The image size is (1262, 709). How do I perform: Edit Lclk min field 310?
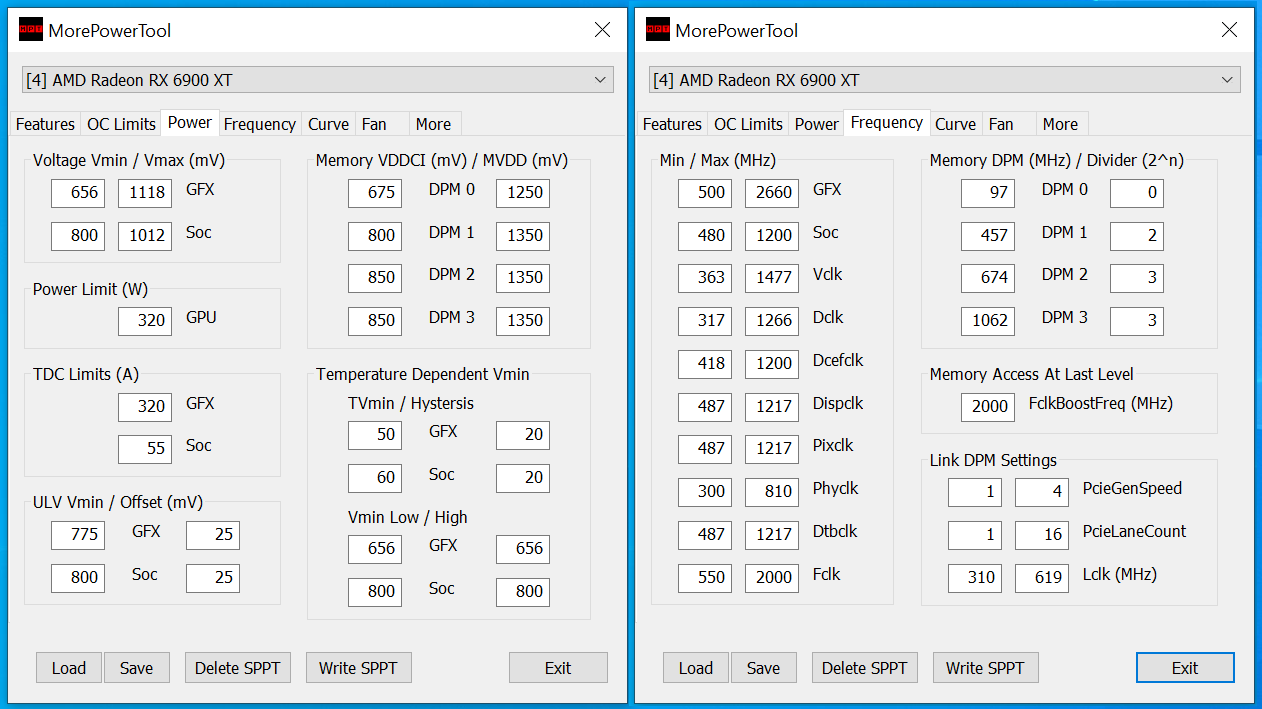(975, 578)
